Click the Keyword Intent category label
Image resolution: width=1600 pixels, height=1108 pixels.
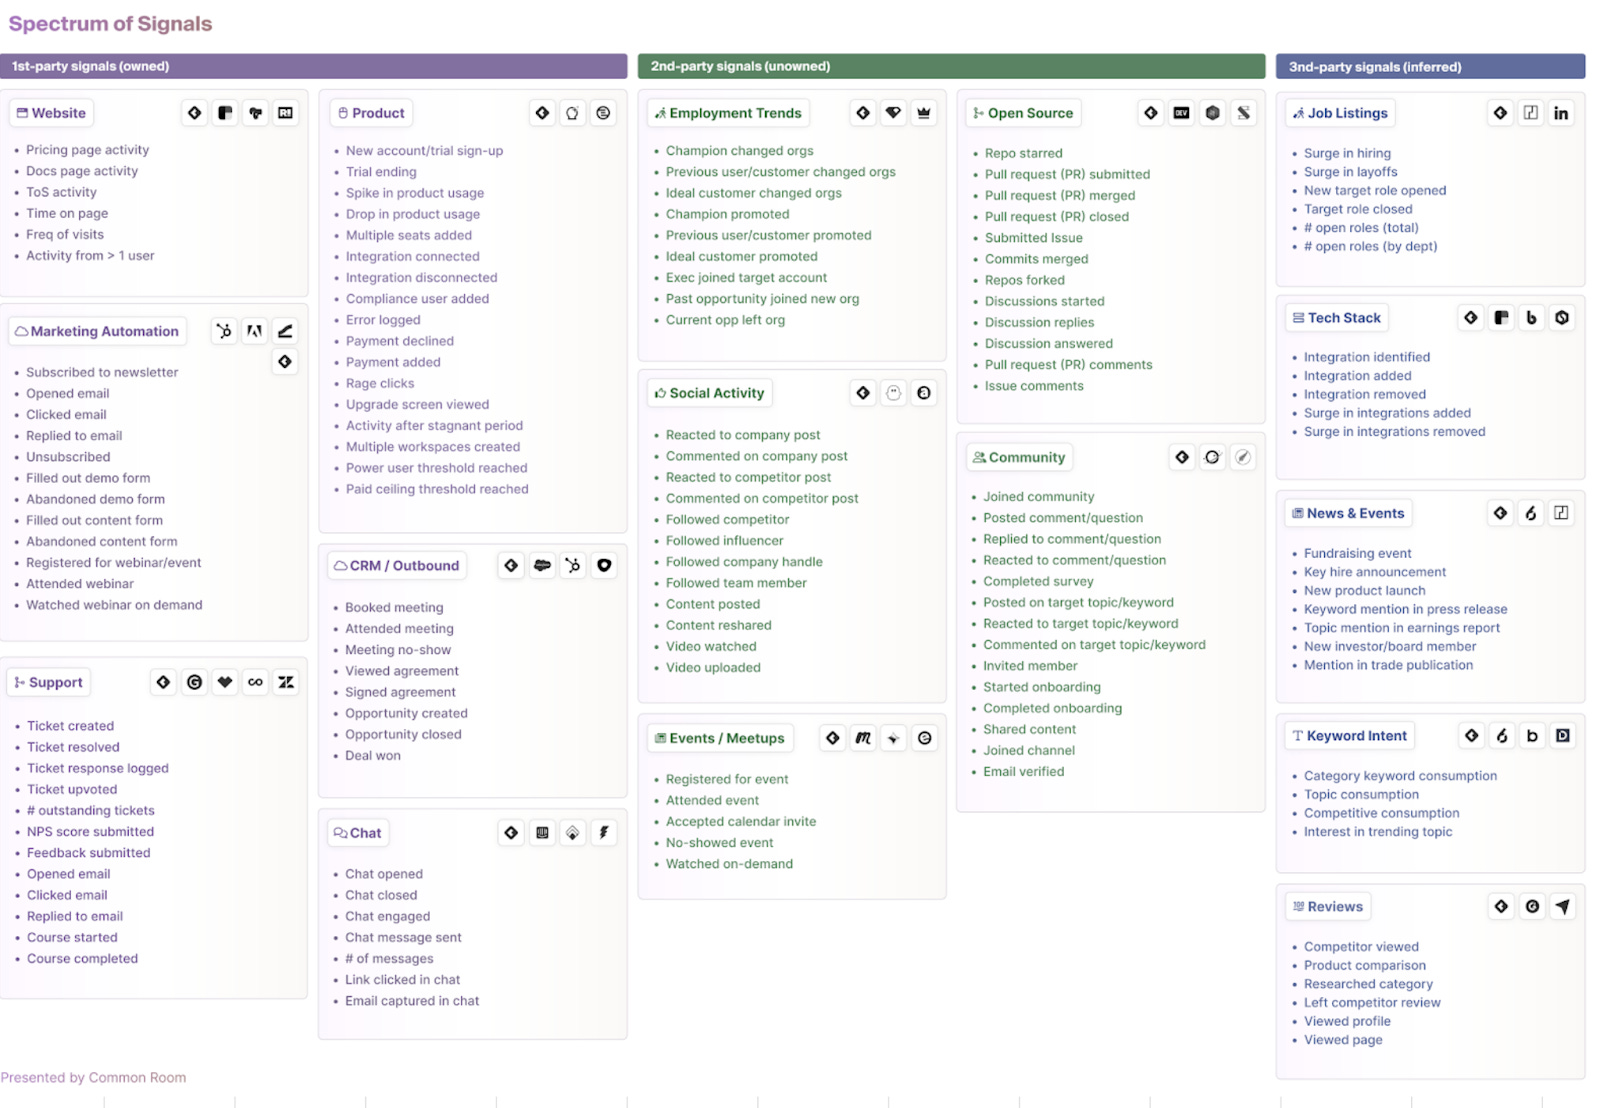coord(1349,736)
